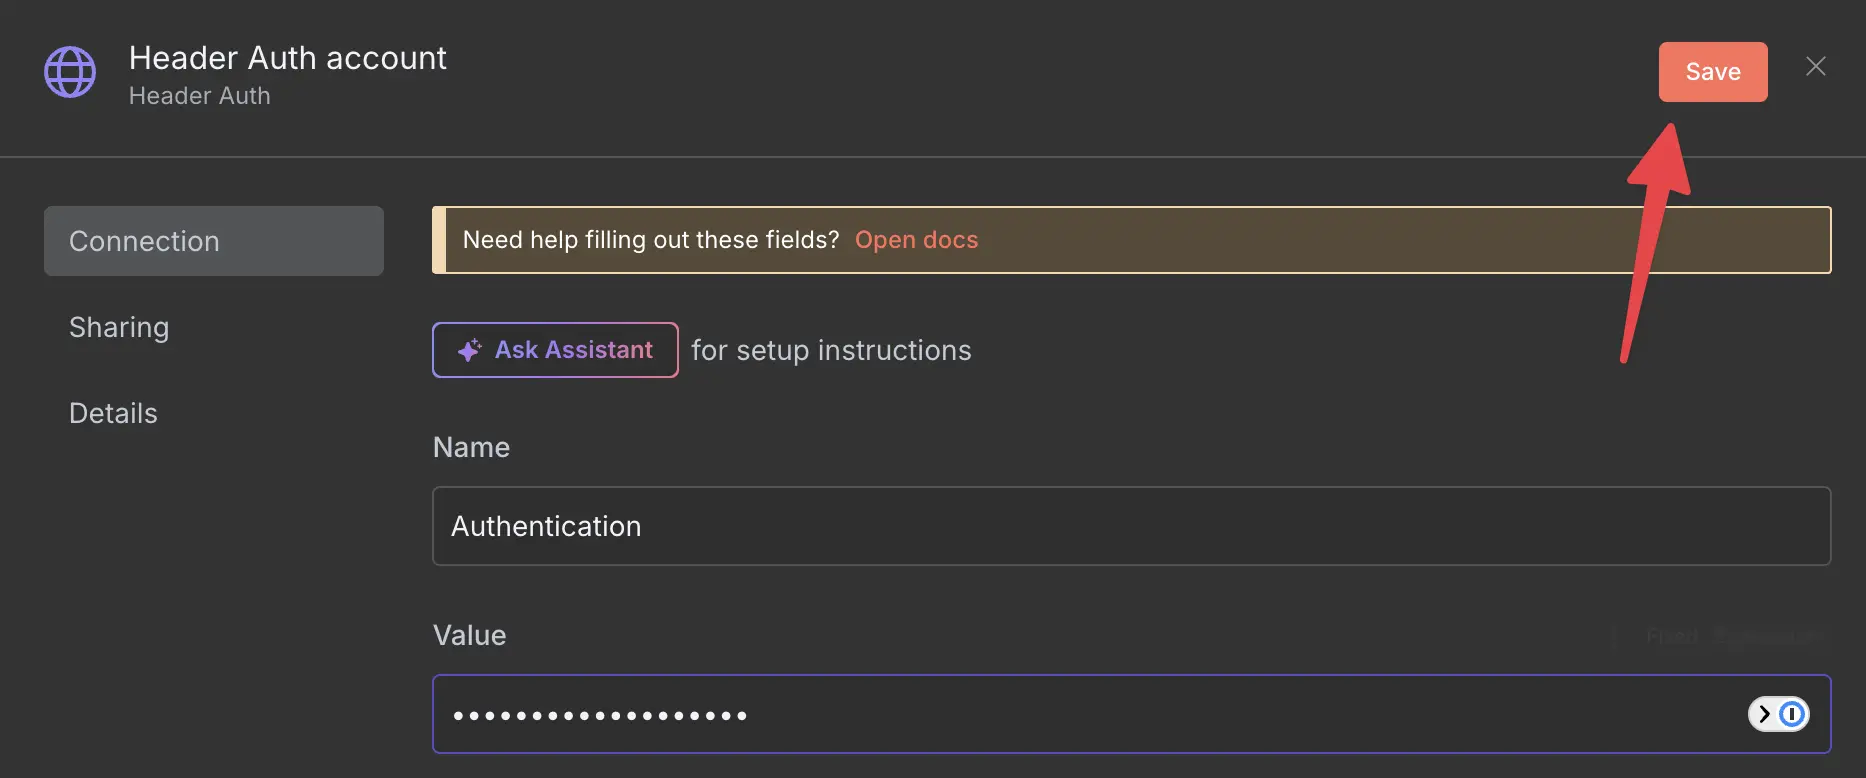
Task: Click the globe credential icon
Action: 70,72
